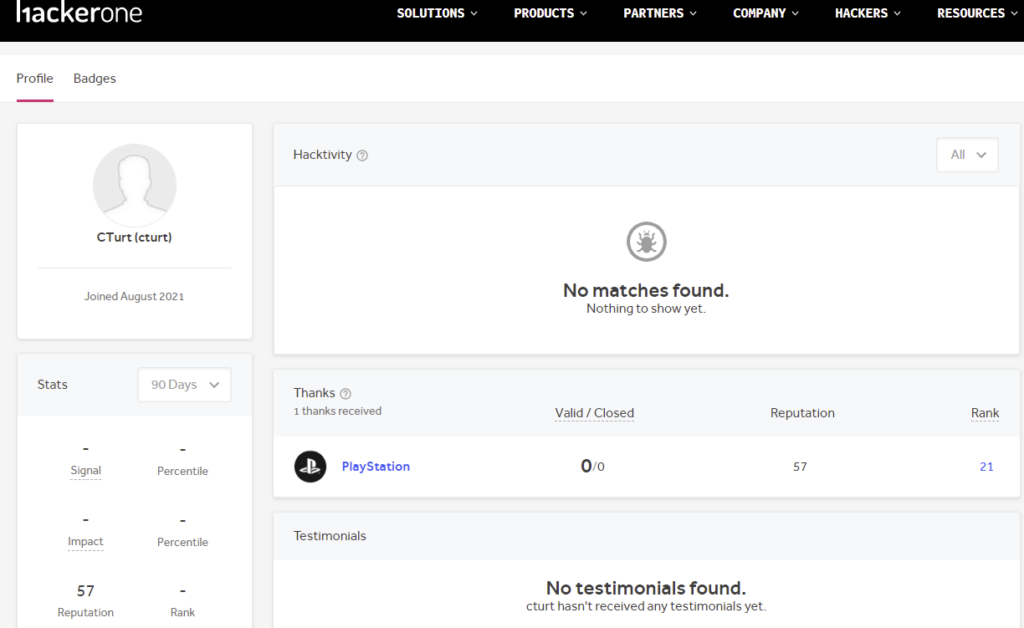Open the Hackers menu
The height and width of the screenshot is (628, 1024).
point(868,13)
